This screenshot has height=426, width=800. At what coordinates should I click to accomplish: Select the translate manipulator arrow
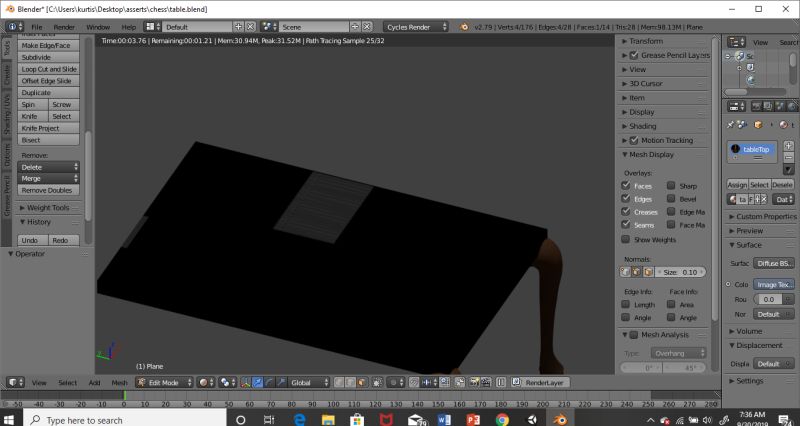[x=258, y=382]
